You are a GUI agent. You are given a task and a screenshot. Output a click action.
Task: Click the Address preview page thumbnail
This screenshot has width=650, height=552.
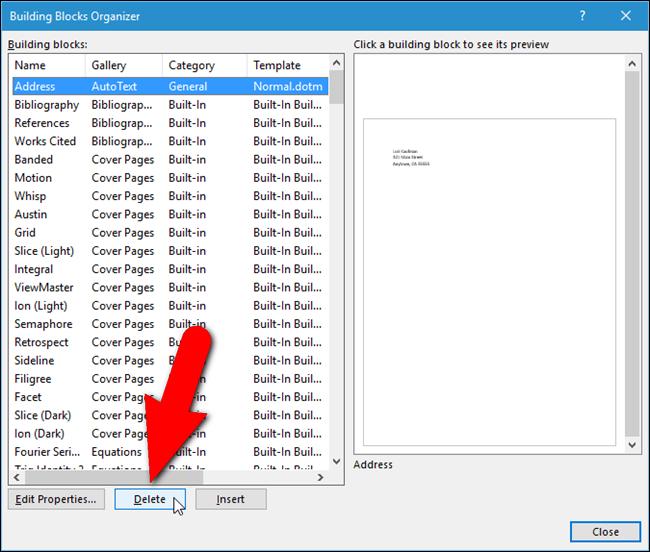pyautogui.click(x=489, y=282)
